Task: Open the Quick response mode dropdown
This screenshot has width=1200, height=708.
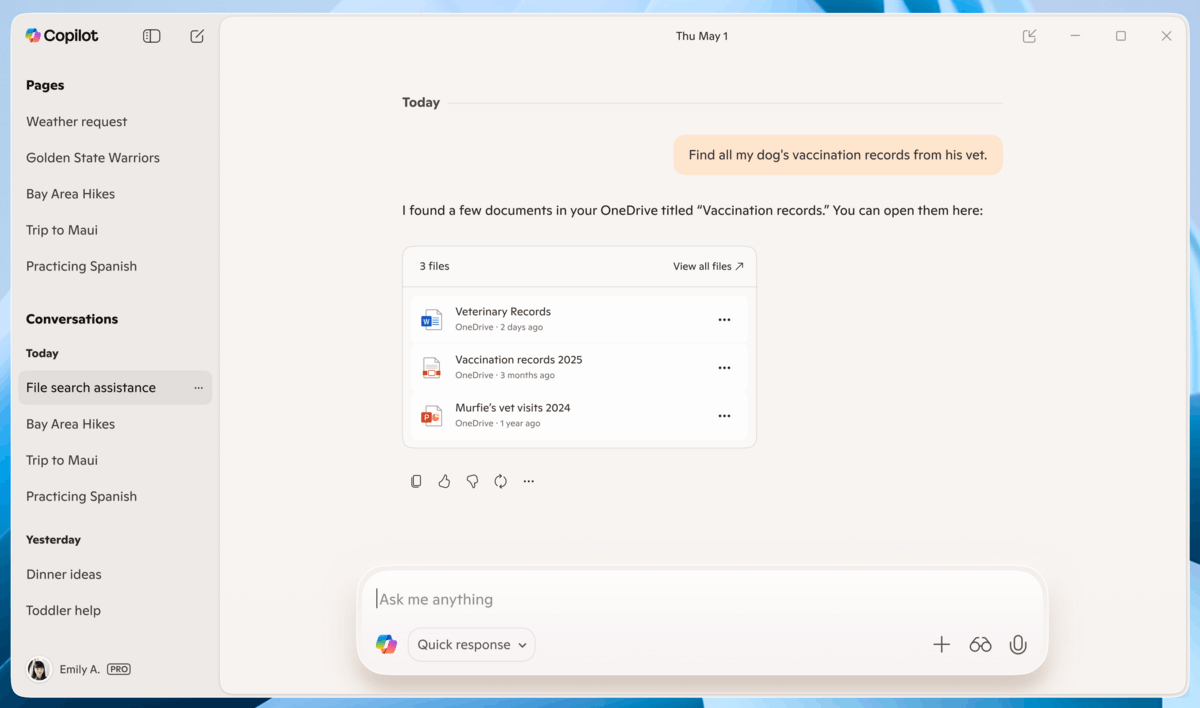Action: (x=471, y=645)
